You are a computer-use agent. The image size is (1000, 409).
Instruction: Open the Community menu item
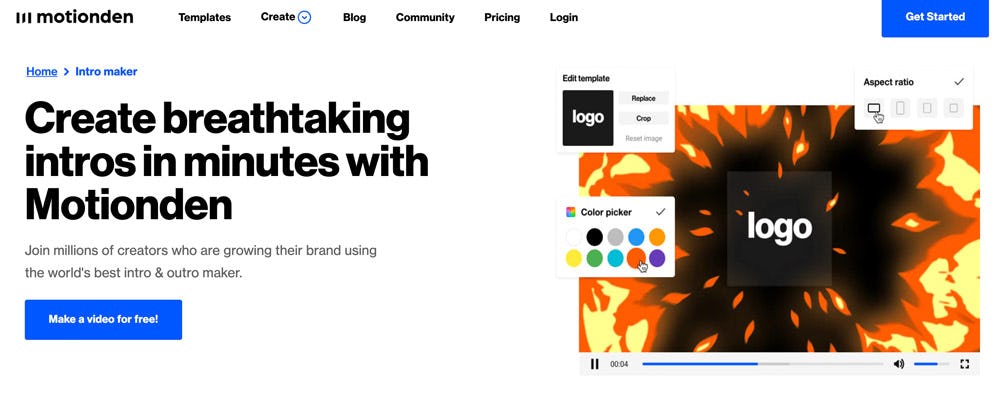pyautogui.click(x=425, y=17)
